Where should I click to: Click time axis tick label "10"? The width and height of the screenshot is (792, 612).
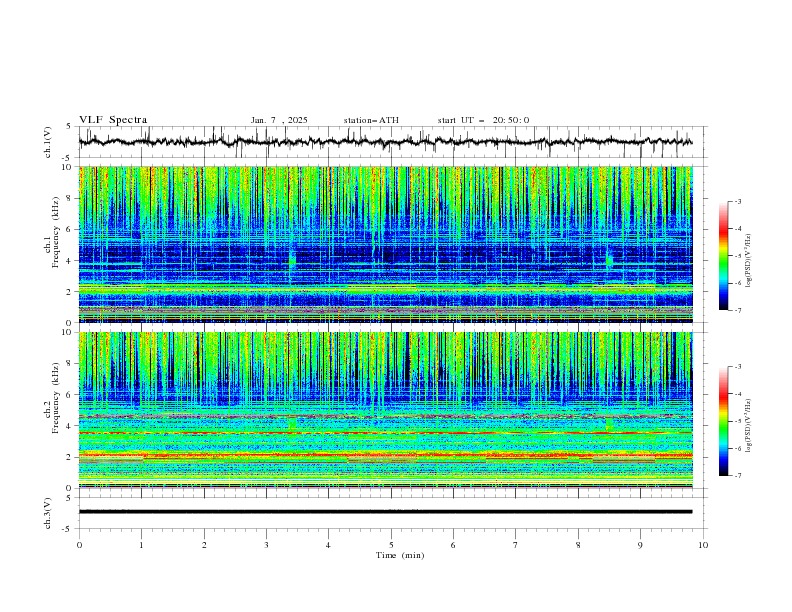703,545
